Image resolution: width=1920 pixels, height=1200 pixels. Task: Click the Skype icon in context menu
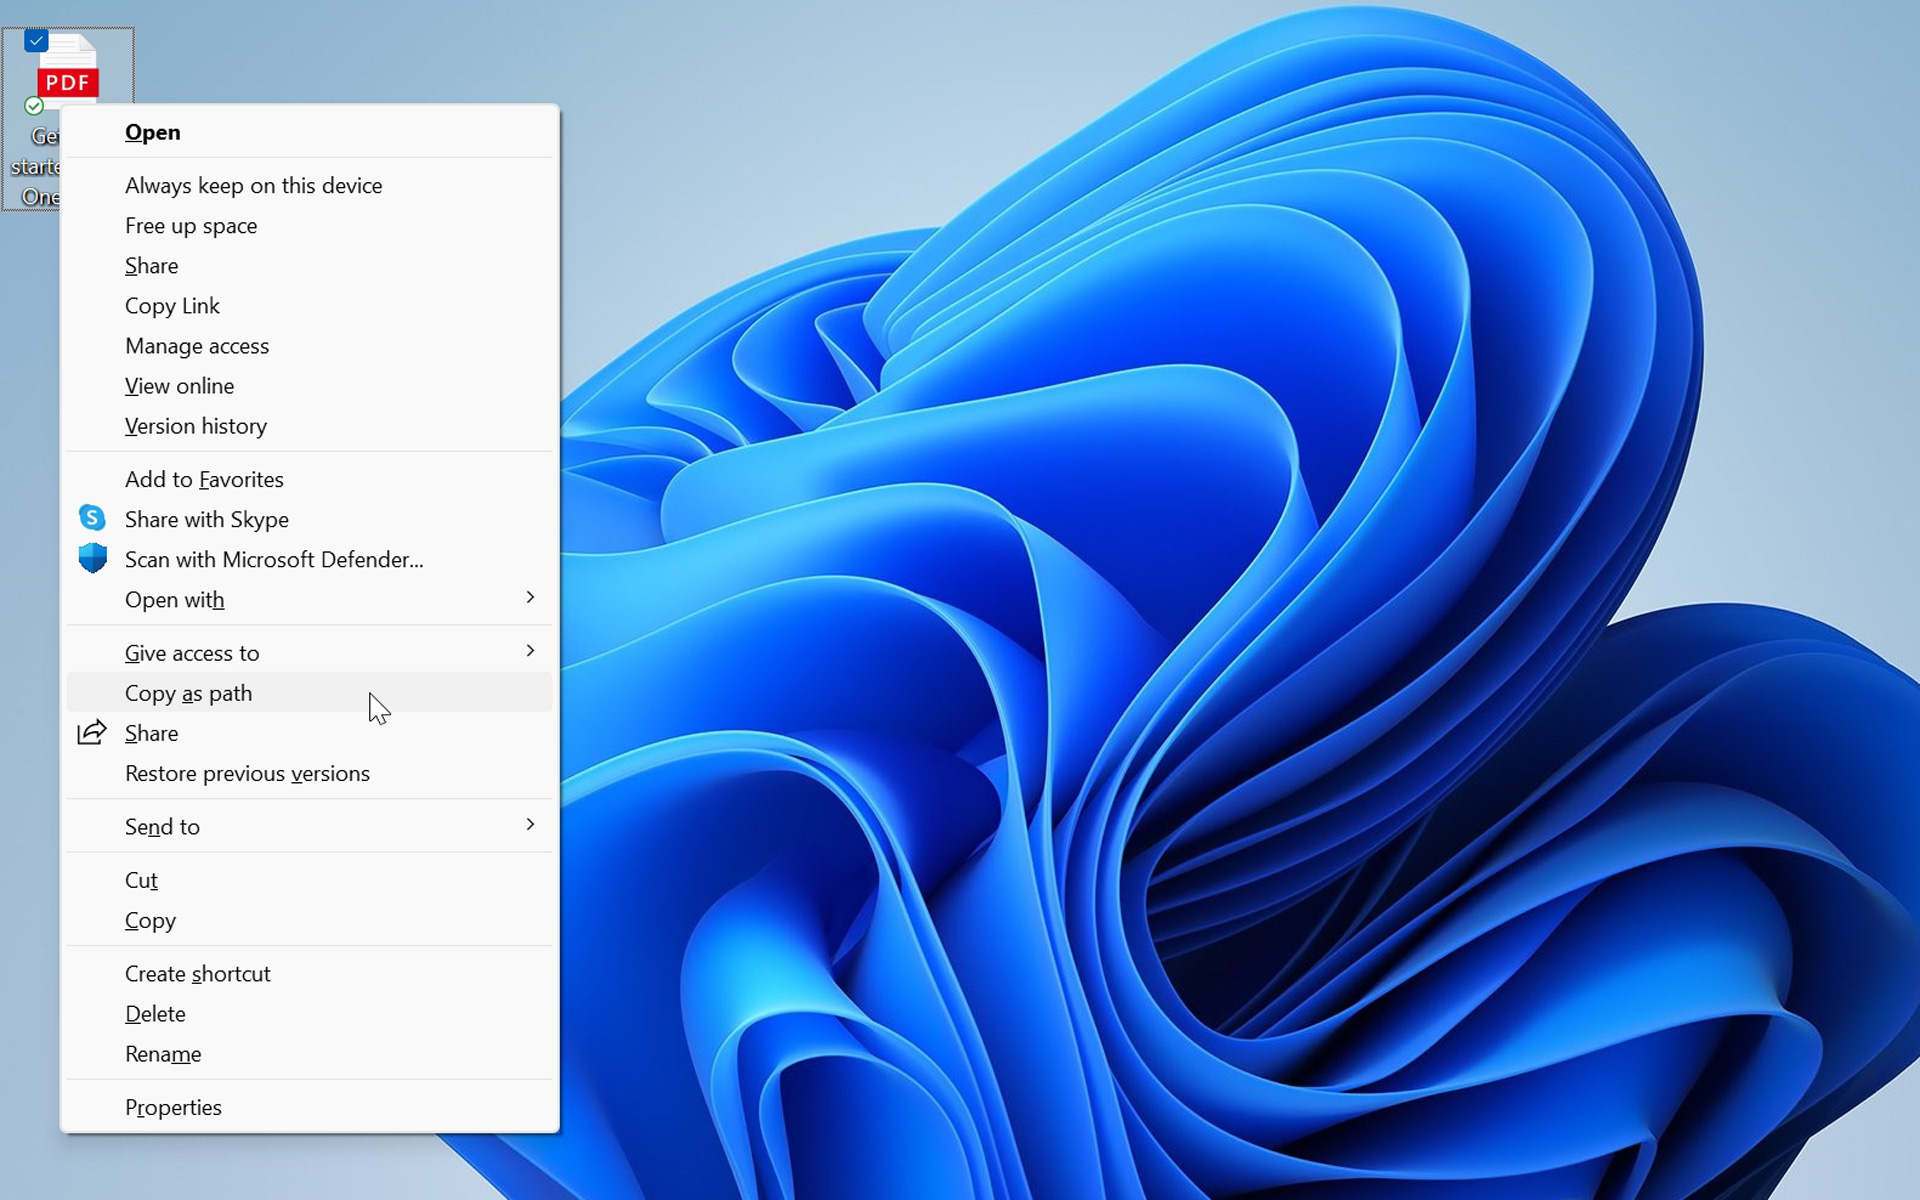(x=92, y=518)
